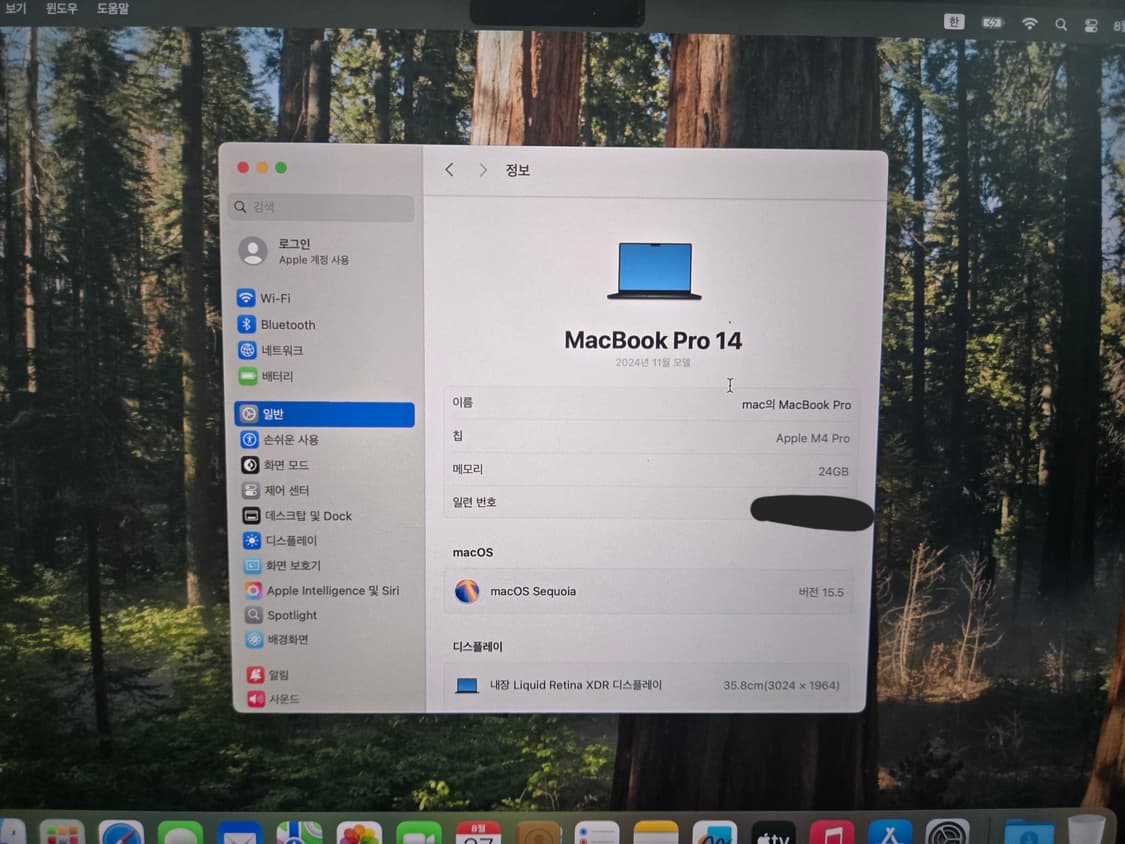Click the 검색 search field in sidebar

(x=322, y=208)
